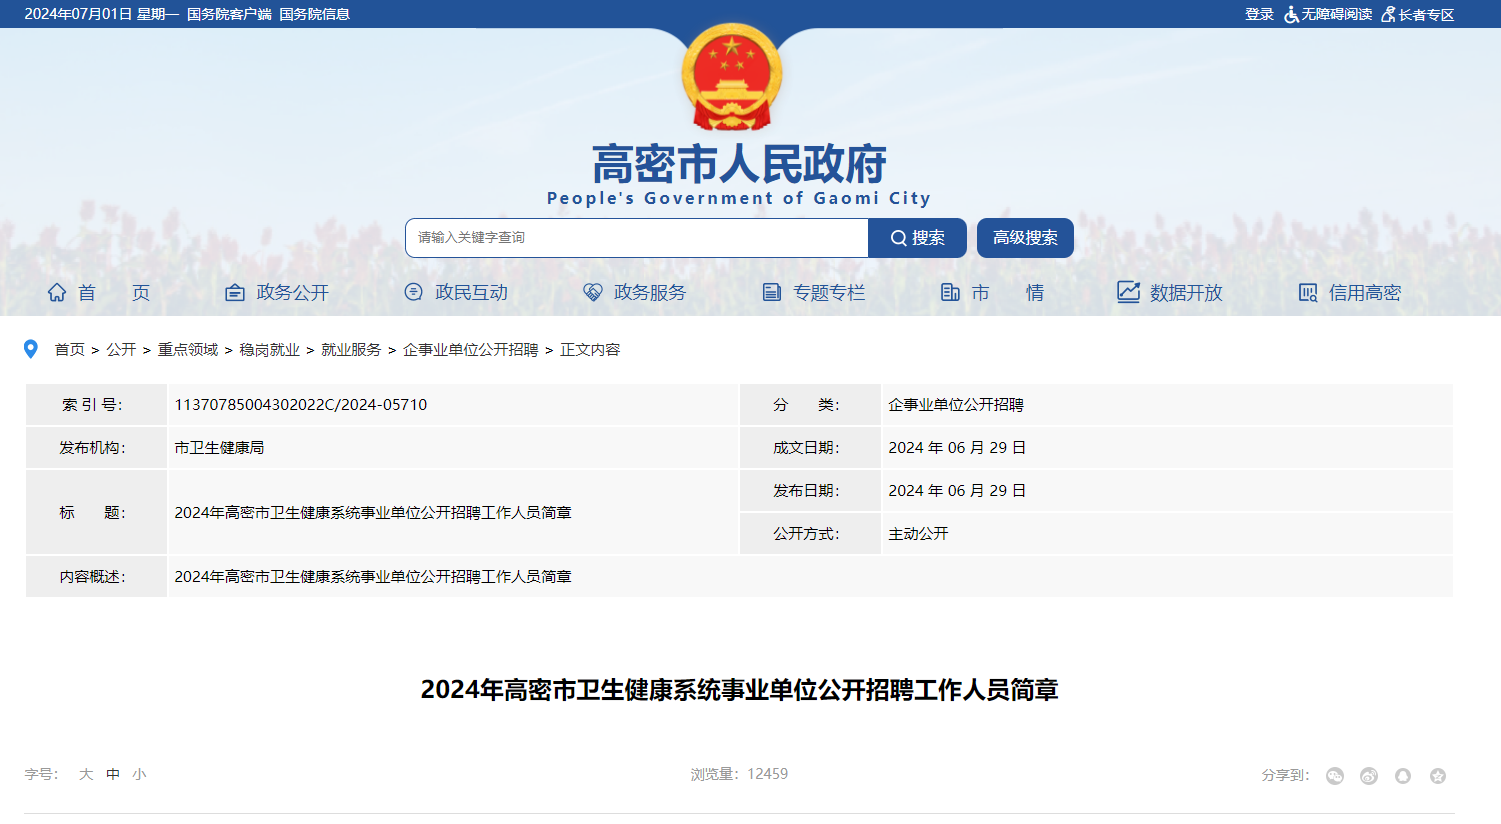Open 数据开放 navigation menu
Screen dimensions: 1501x824
click(x=1186, y=292)
